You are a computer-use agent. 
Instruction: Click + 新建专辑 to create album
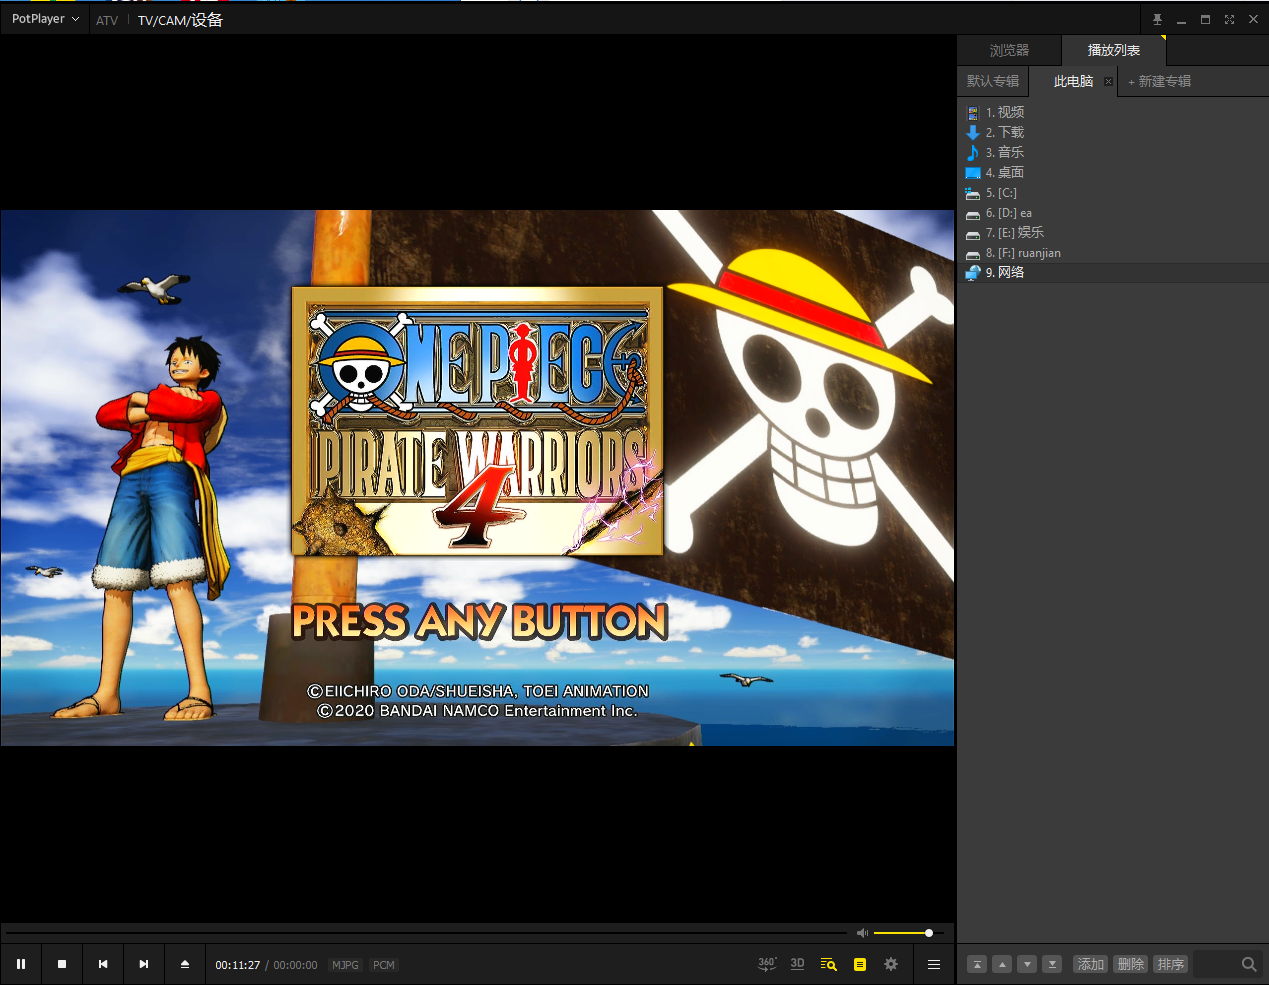1160,81
